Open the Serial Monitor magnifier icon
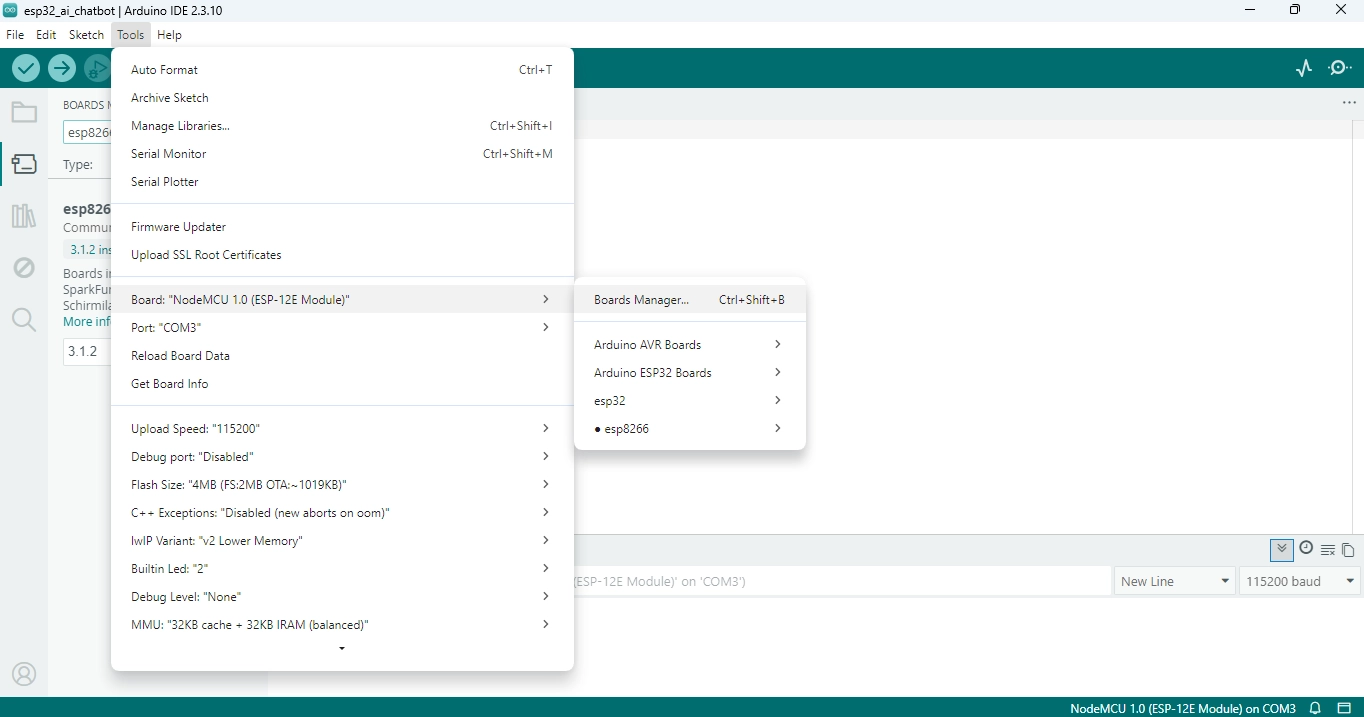 pos(1340,68)
